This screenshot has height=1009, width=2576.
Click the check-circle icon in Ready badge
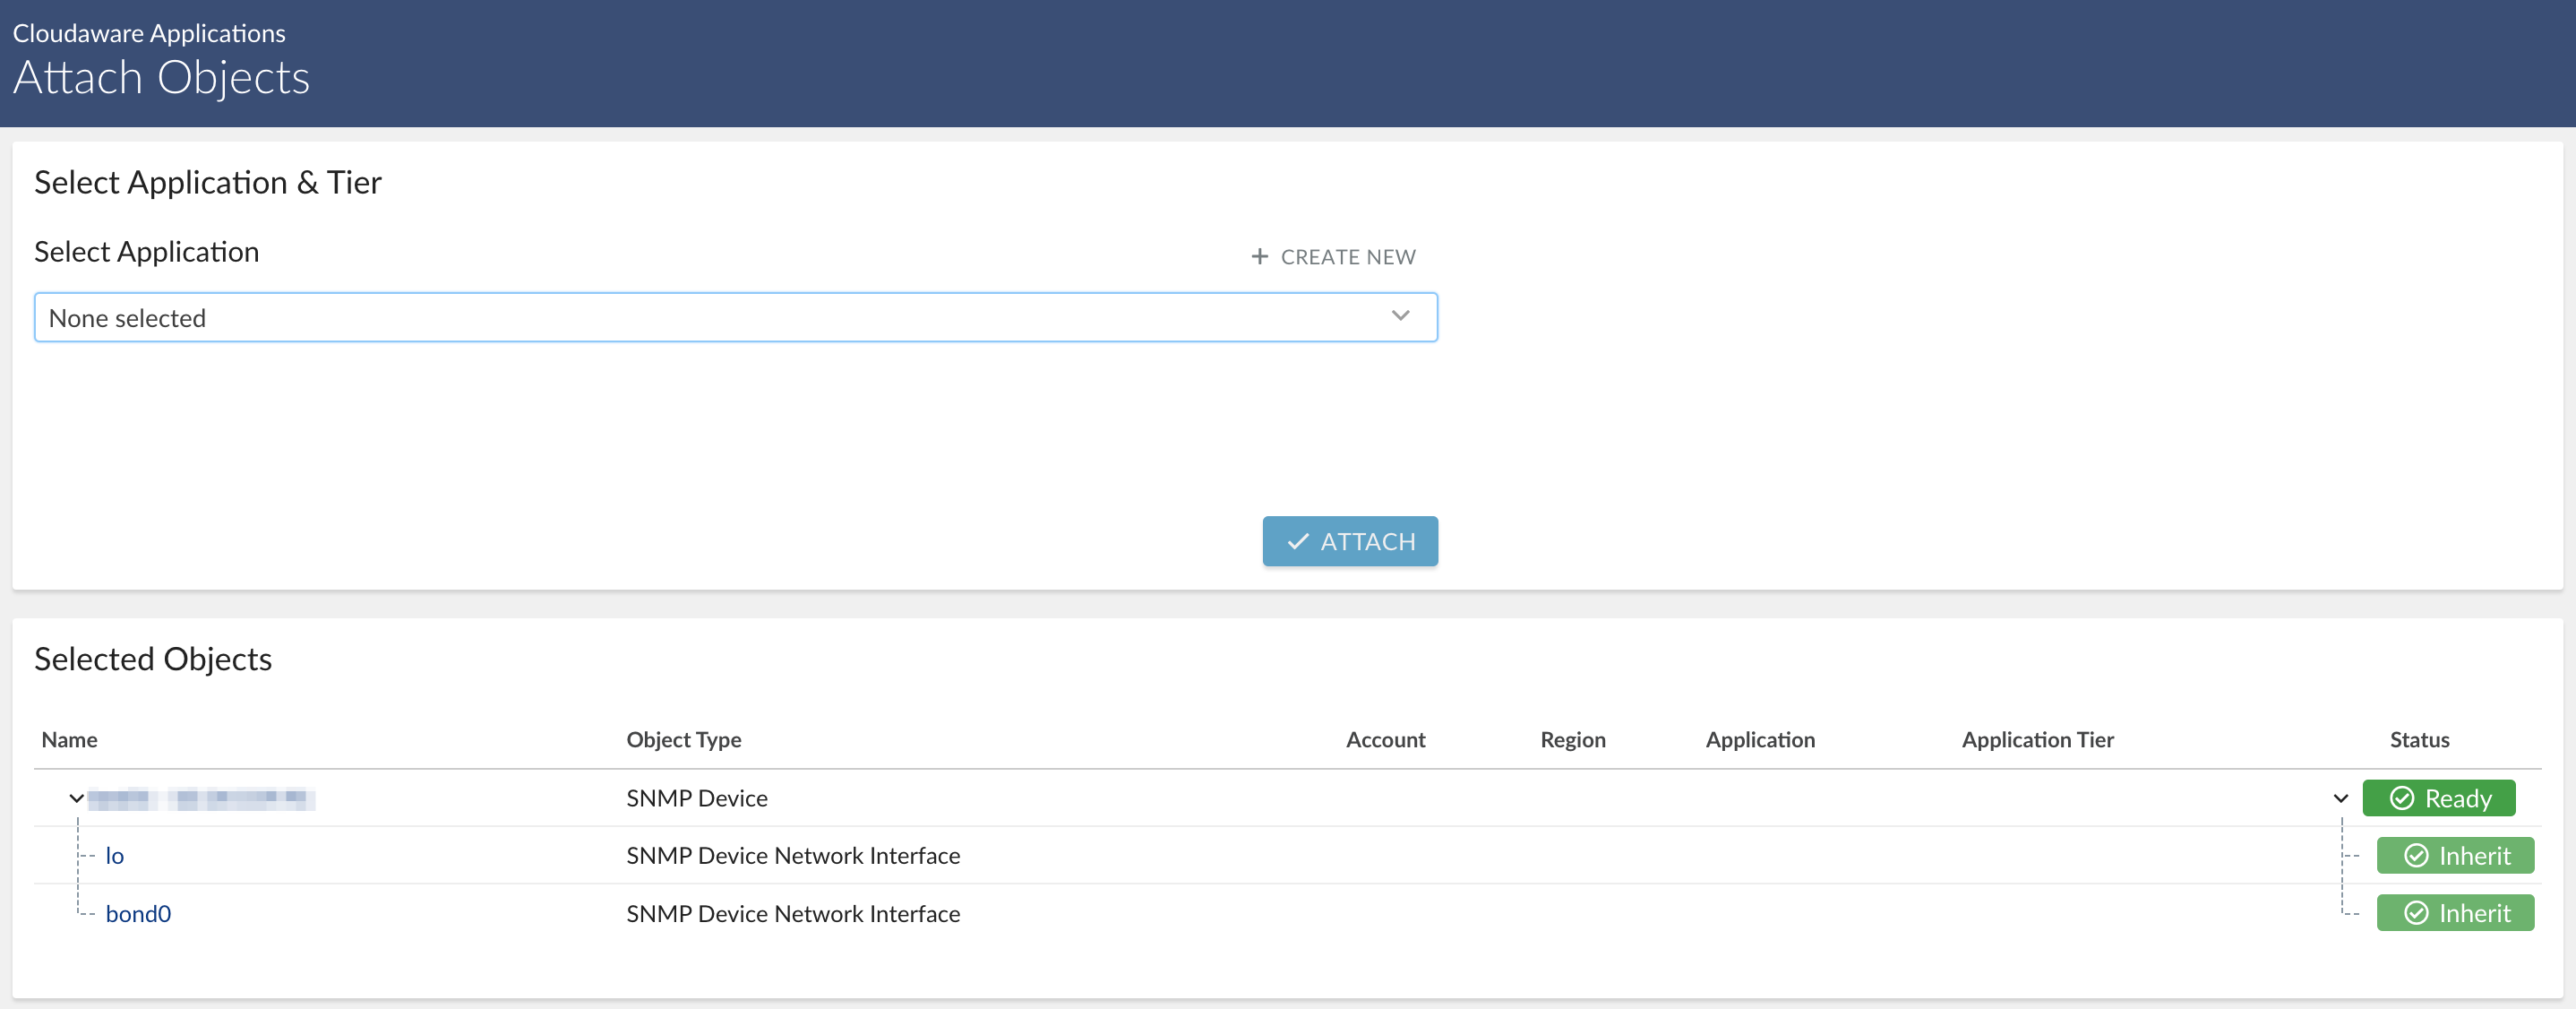2404,798
